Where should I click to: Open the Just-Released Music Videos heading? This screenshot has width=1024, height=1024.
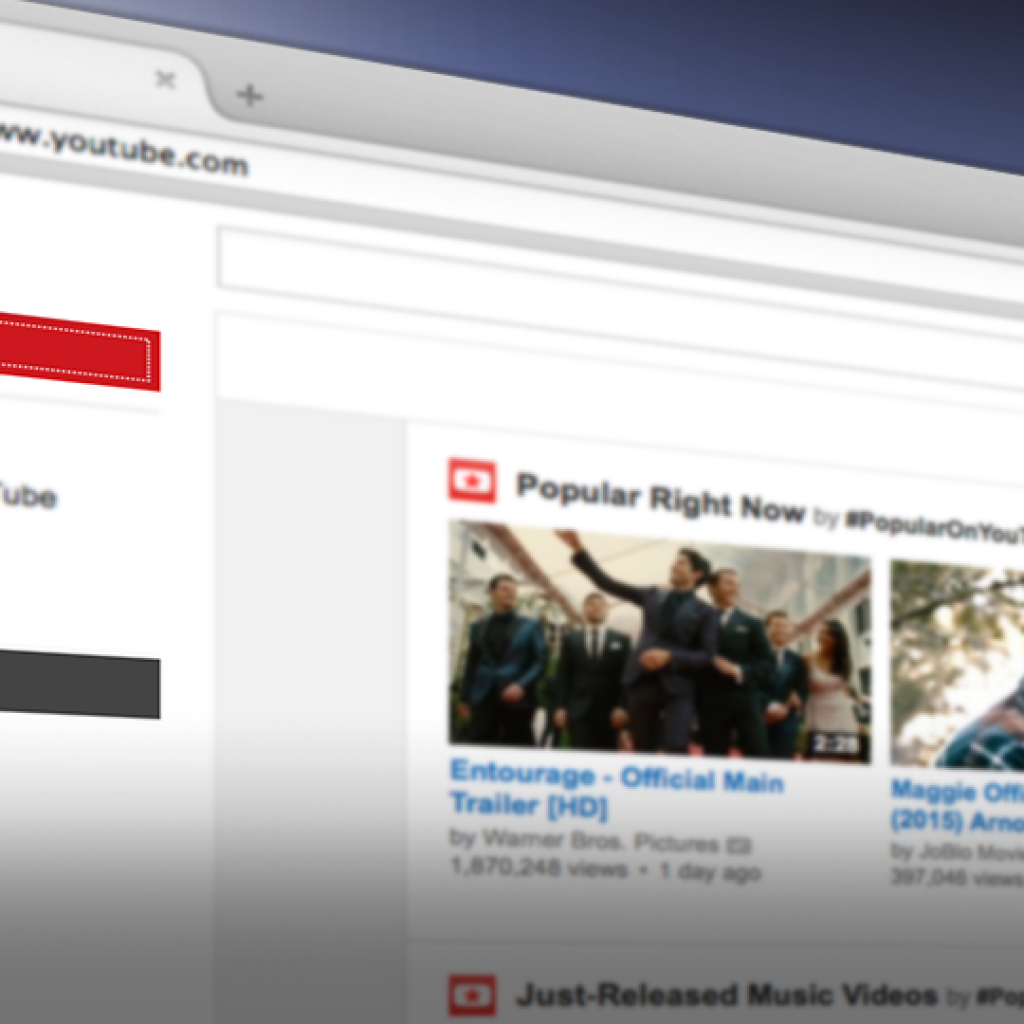[726, 995]
